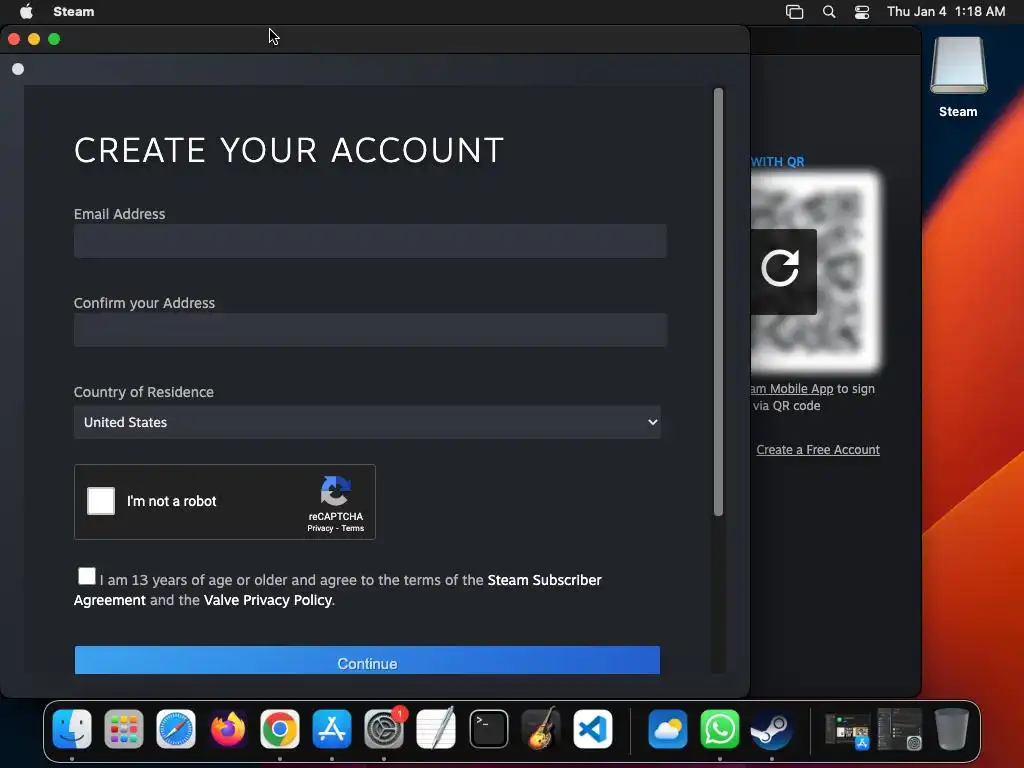Viewport: 1024px width, 768px height.
Task: Click Stage Manager icon in menu bar
Action: coord(795,12)
